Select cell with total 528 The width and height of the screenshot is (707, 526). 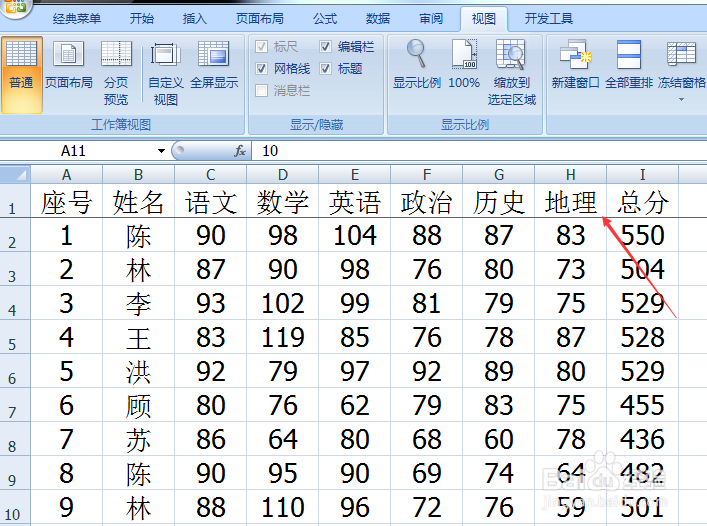point(643,337)
